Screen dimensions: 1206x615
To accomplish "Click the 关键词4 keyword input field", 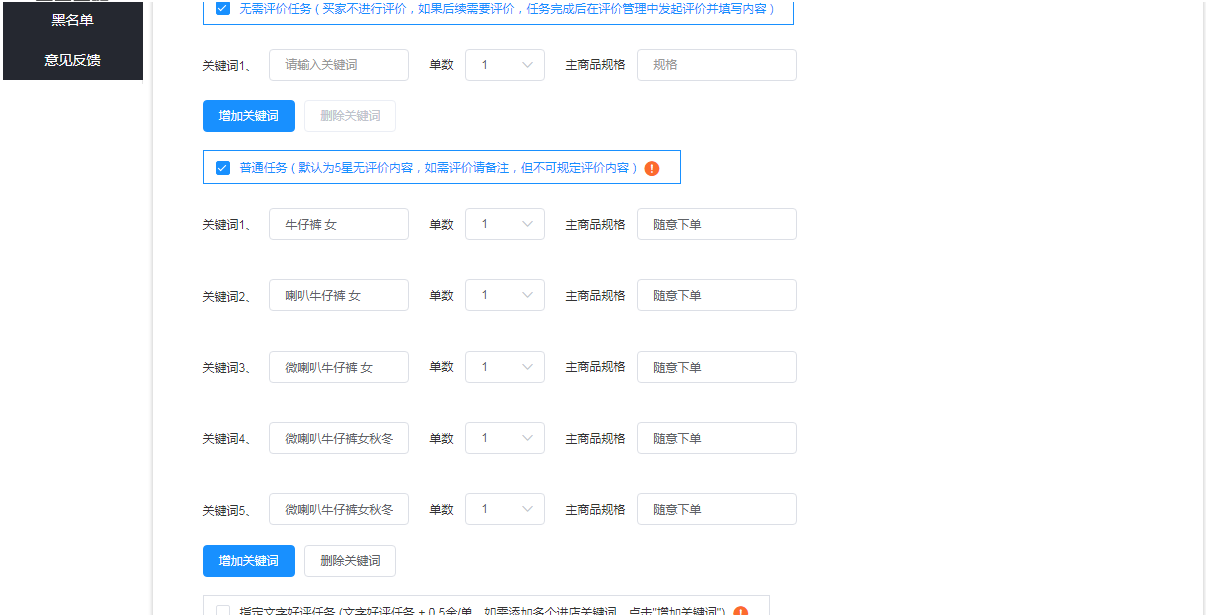I will tap(338, 438).
